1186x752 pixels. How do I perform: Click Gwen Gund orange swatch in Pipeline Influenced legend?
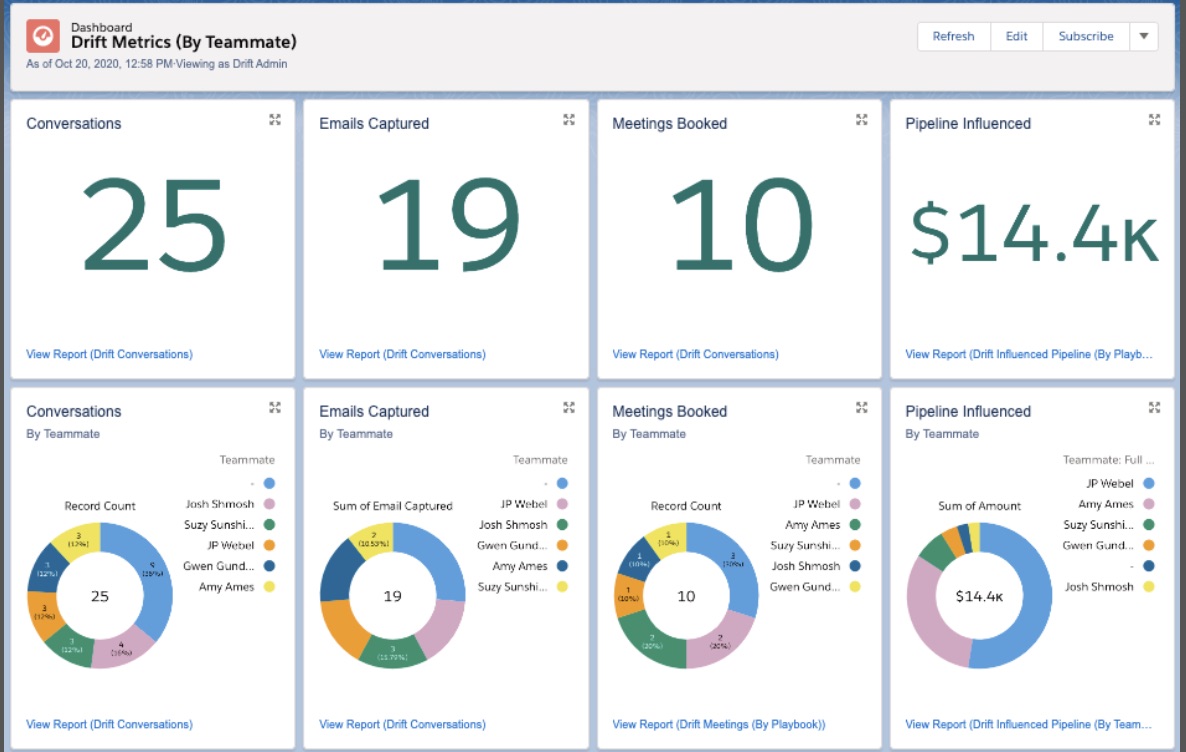pos(1148,545)
